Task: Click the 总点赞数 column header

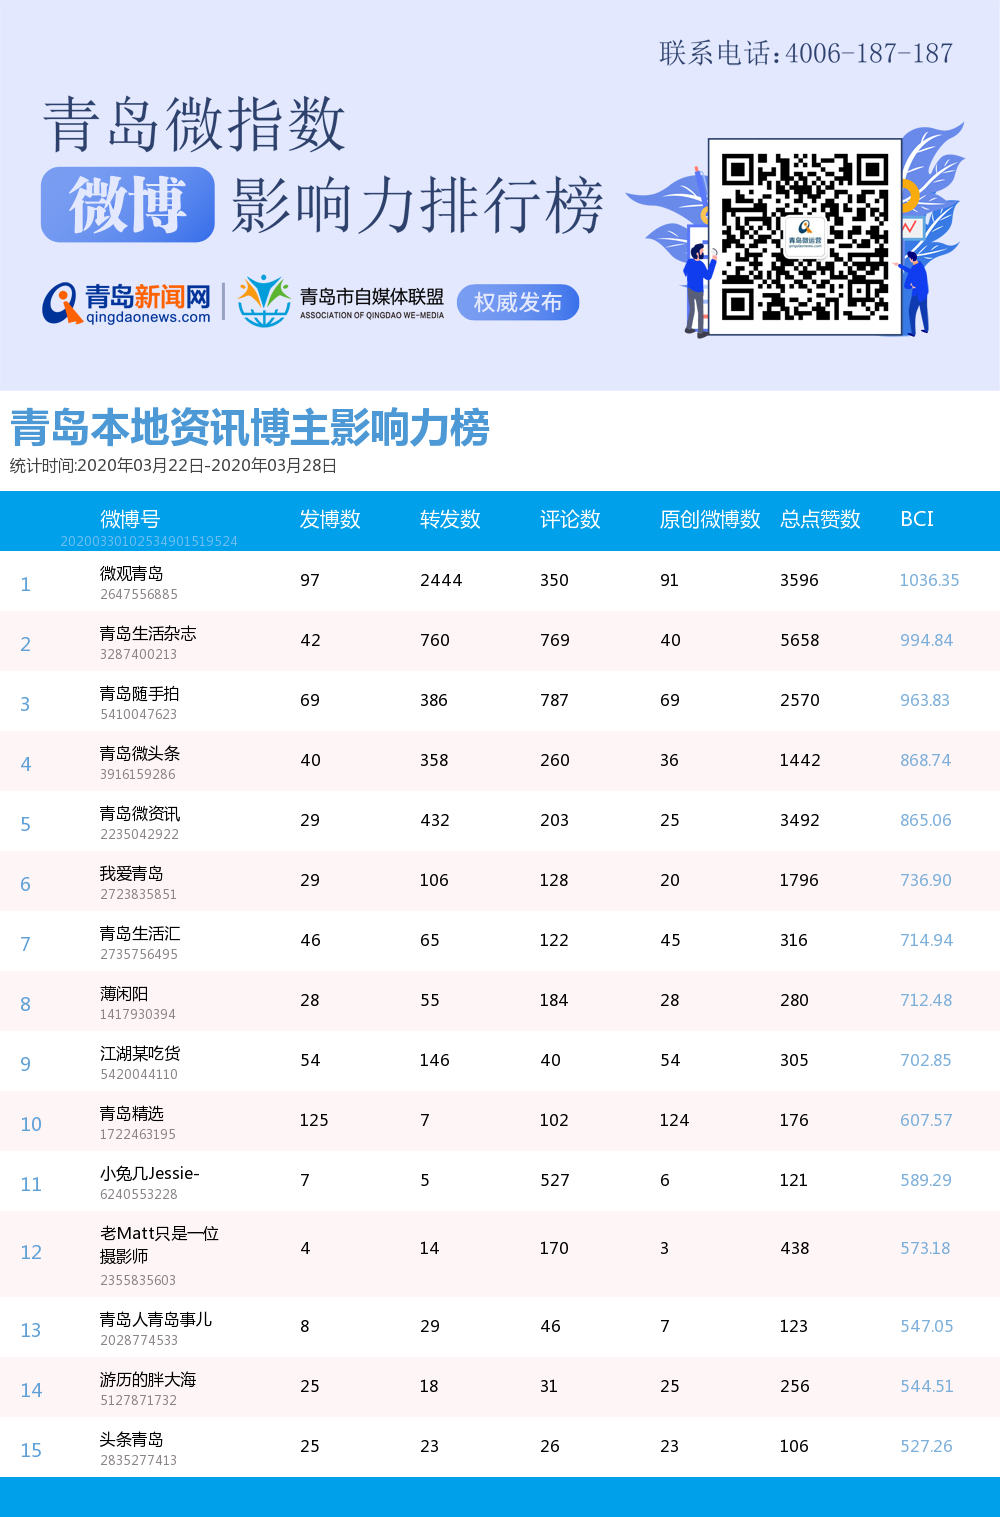Action: (x=820, y=519)
